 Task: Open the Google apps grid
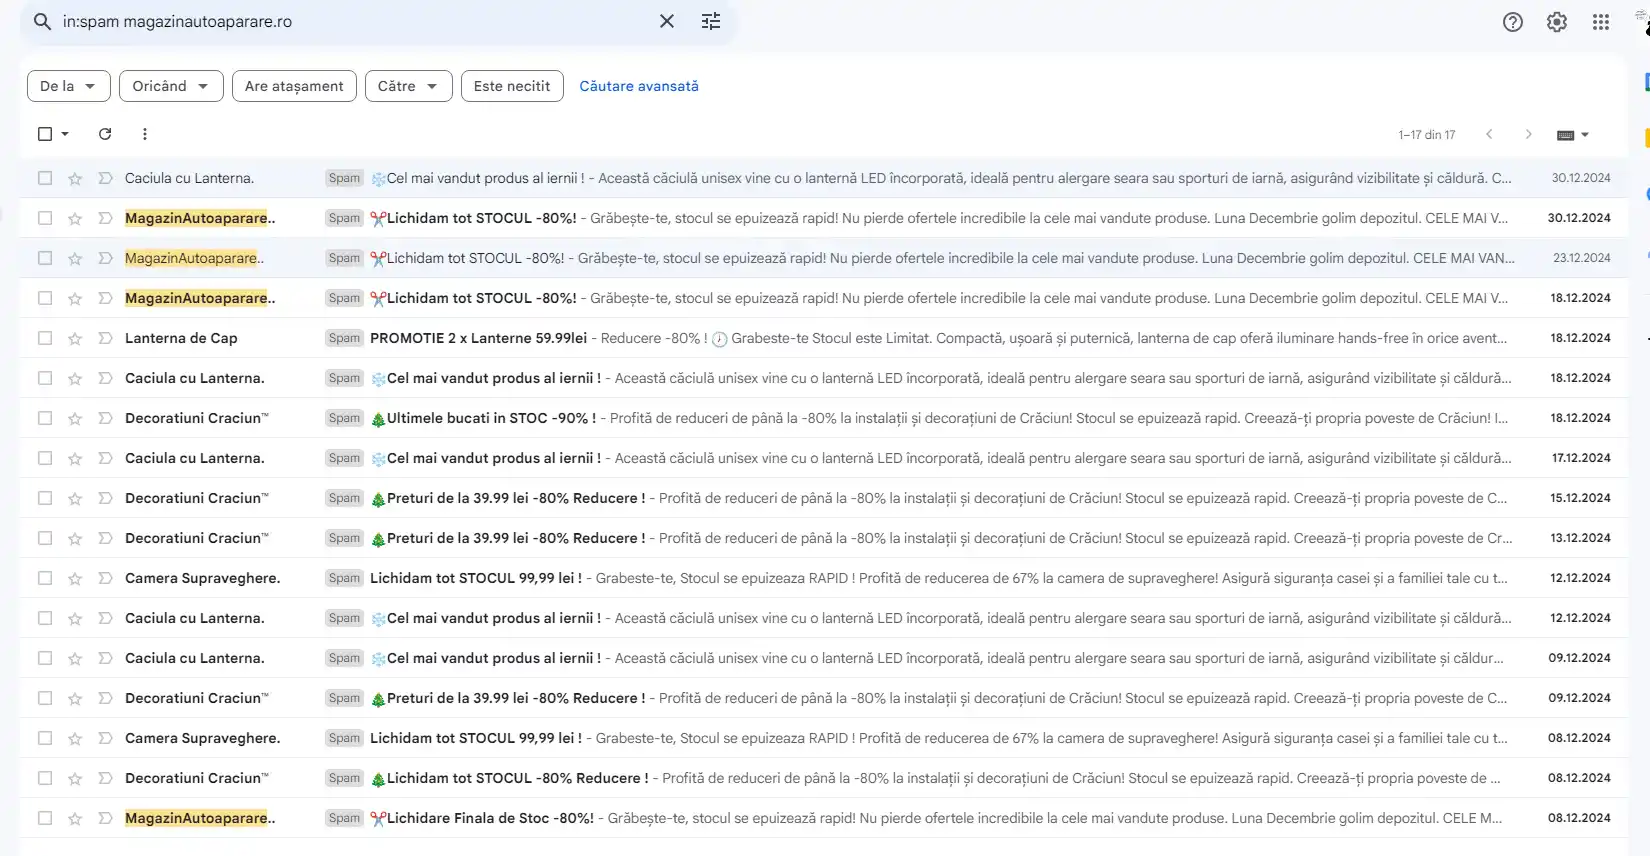point(1601,22)
